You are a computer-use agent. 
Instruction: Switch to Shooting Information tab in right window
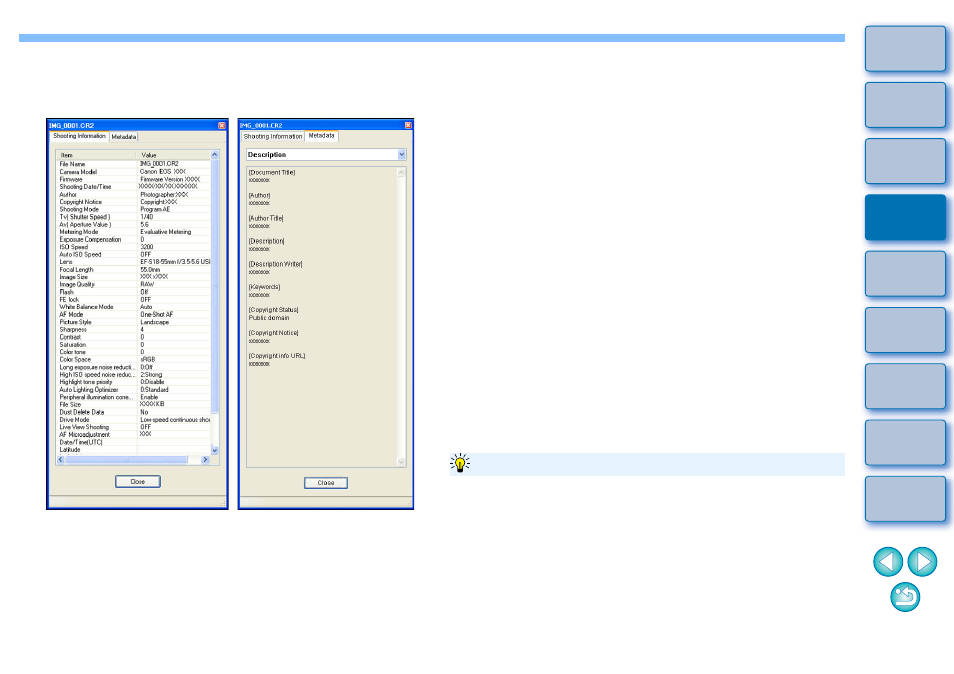pos(273,137)
